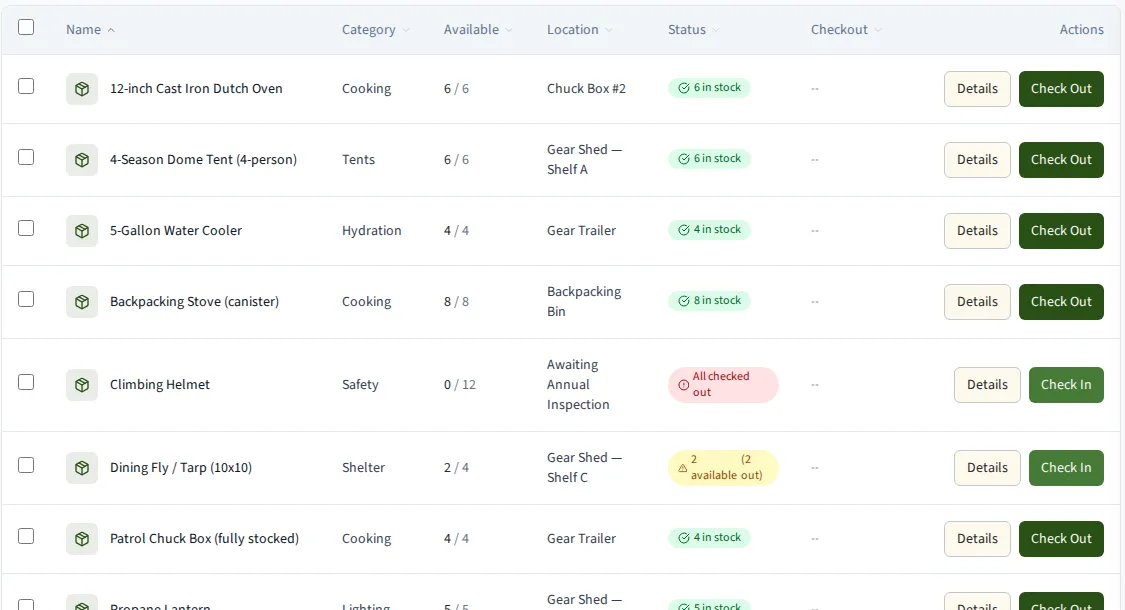
Task: Check In the Dining Fly / Tarp
Action: (1066, 468)
